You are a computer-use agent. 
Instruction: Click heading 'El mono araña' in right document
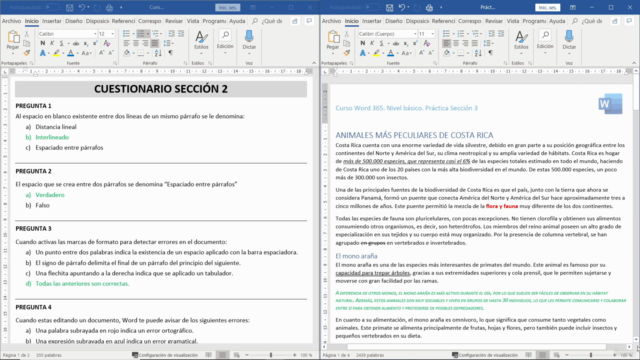pyautogui.click(x=356, y=256)
